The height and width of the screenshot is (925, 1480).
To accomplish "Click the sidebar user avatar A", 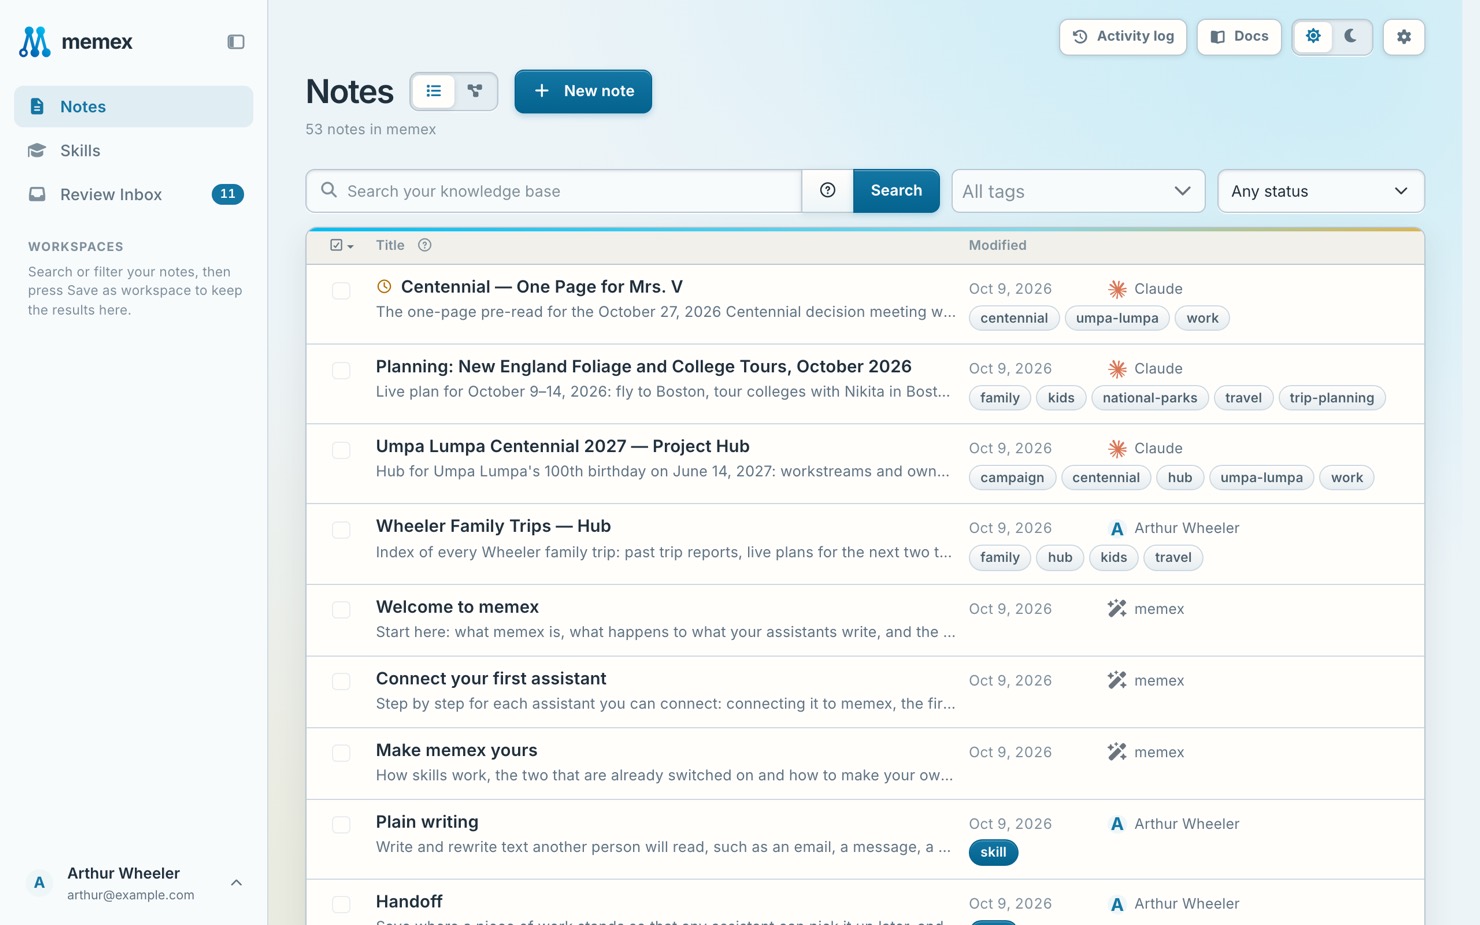I will point(39,883).
